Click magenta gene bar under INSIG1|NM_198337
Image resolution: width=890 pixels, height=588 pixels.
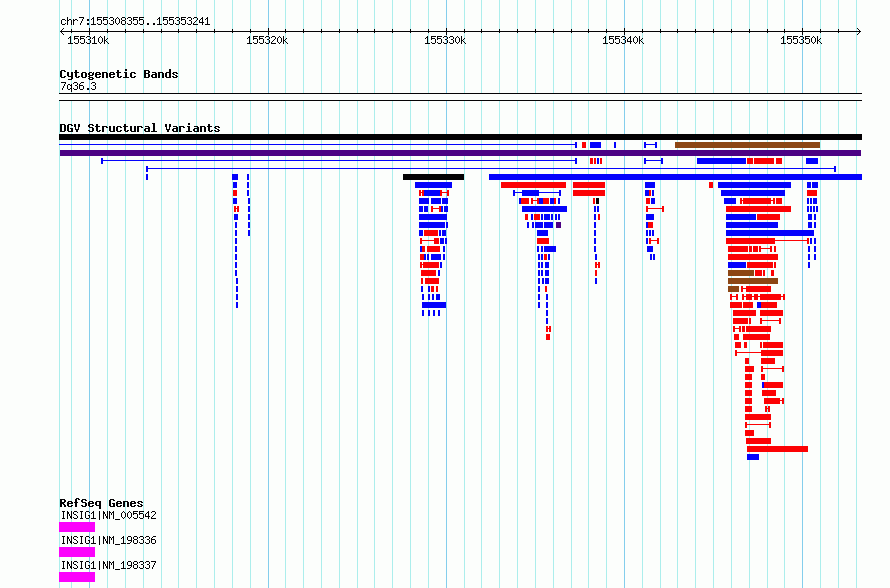(77, 577)
